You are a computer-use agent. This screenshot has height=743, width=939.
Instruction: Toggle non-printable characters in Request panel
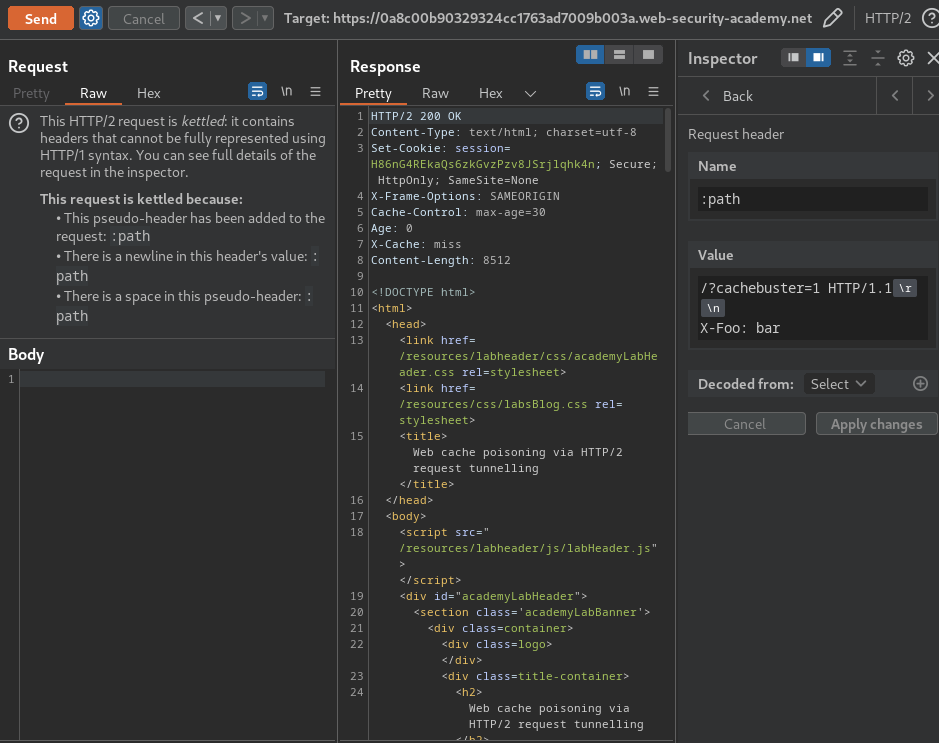tap(287, 92)
